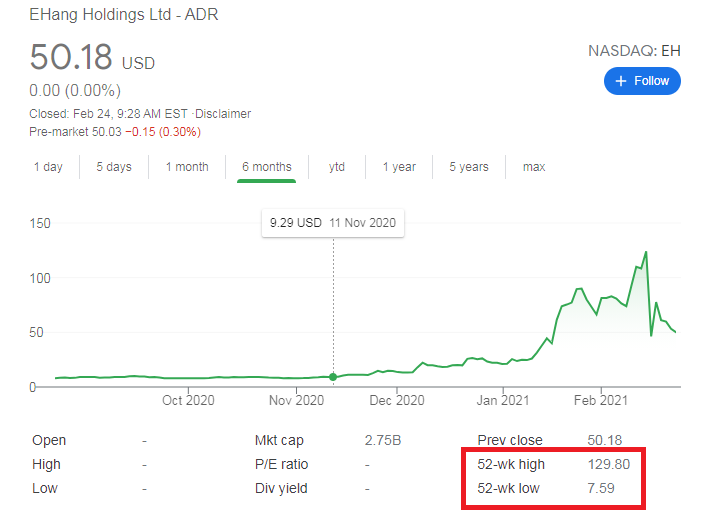Click the 52-wk high value 129.80

pos(609,464)
